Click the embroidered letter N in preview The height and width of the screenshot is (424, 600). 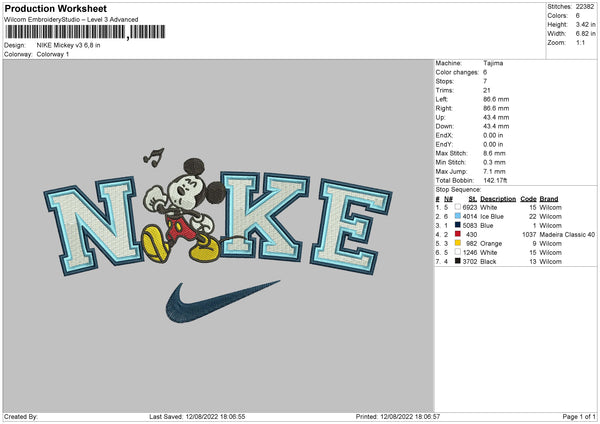pos(92,226)
